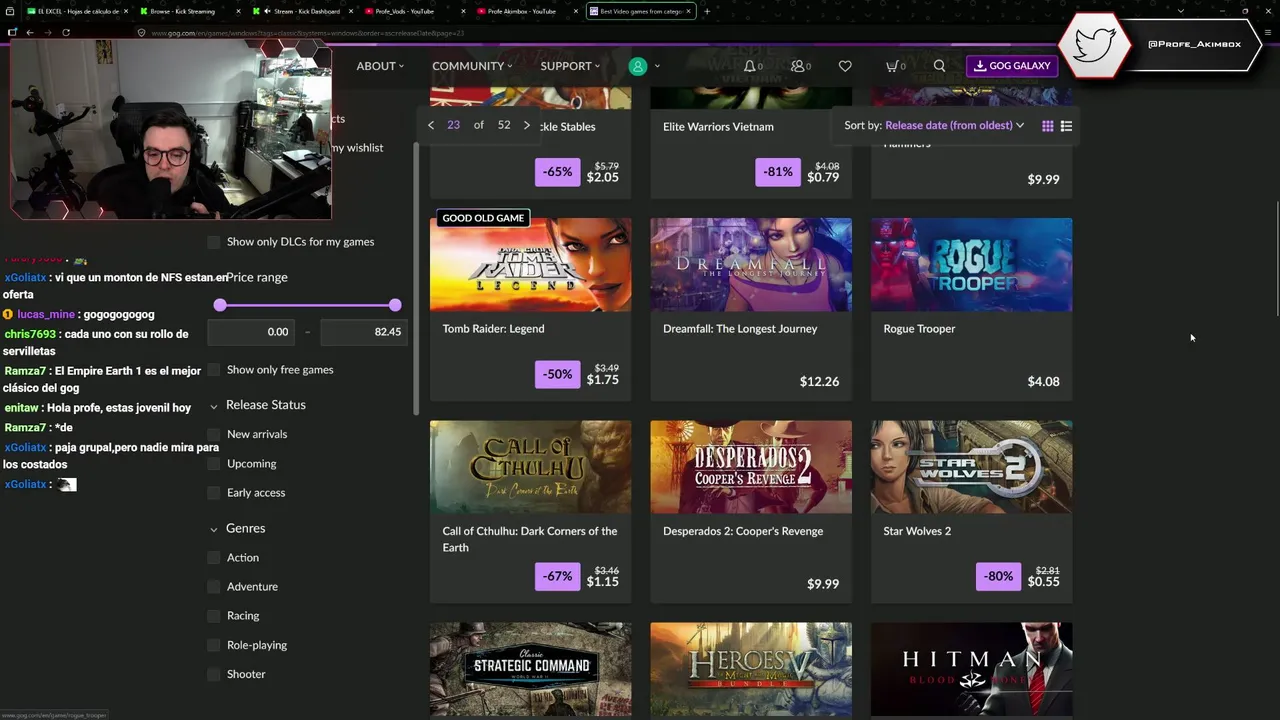This screenshot has width=1280, height=720.
Task: Open the Call of Cthulhu cover thumbnail
Action: click(531, 467)
